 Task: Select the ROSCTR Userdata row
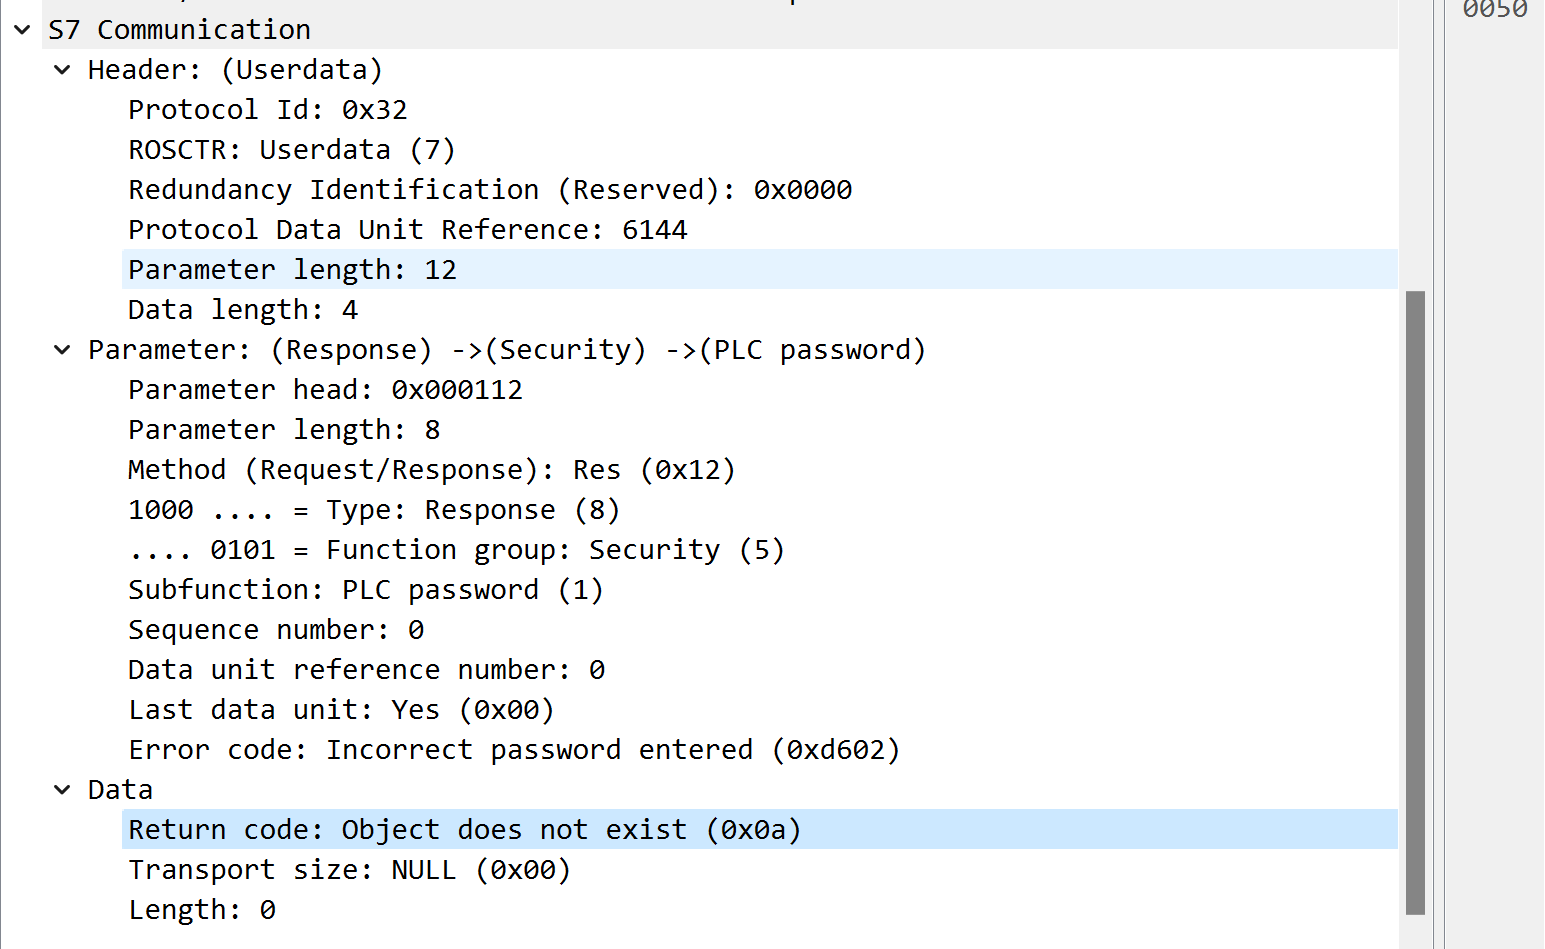click(291, 150)
